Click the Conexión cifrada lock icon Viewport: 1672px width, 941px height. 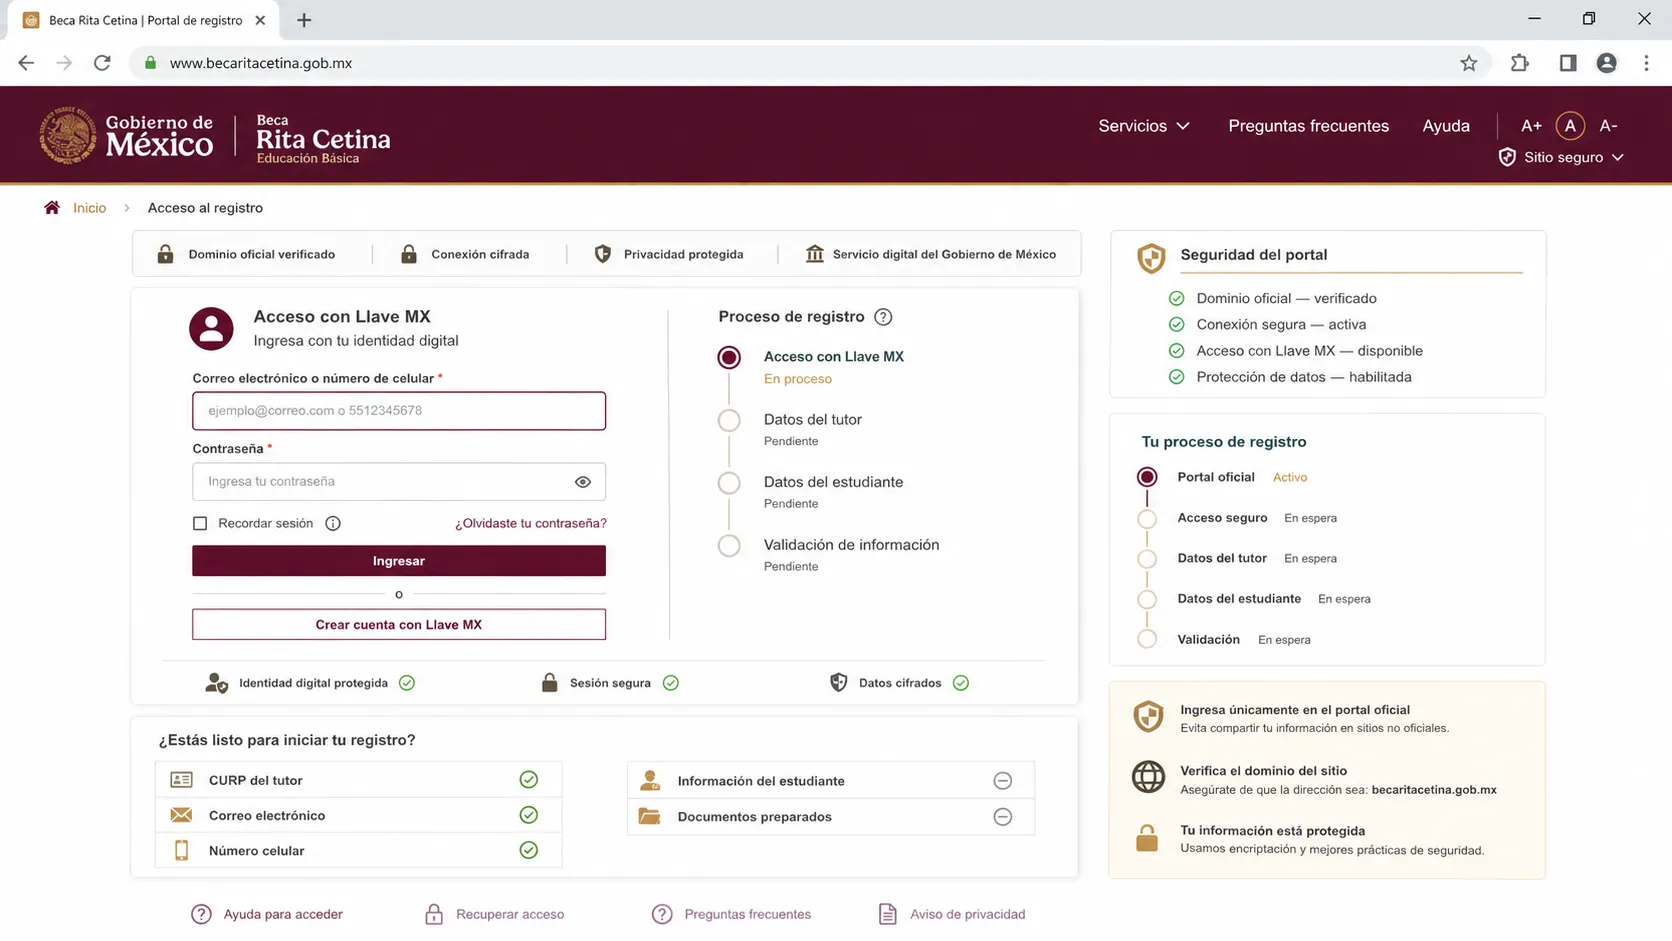point(409,254)
